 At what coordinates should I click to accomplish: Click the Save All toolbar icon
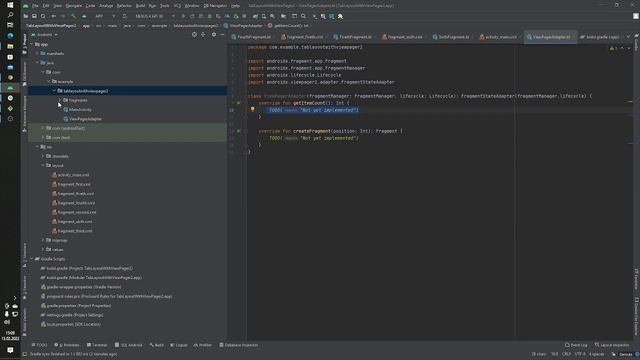[x=34, y=16]
